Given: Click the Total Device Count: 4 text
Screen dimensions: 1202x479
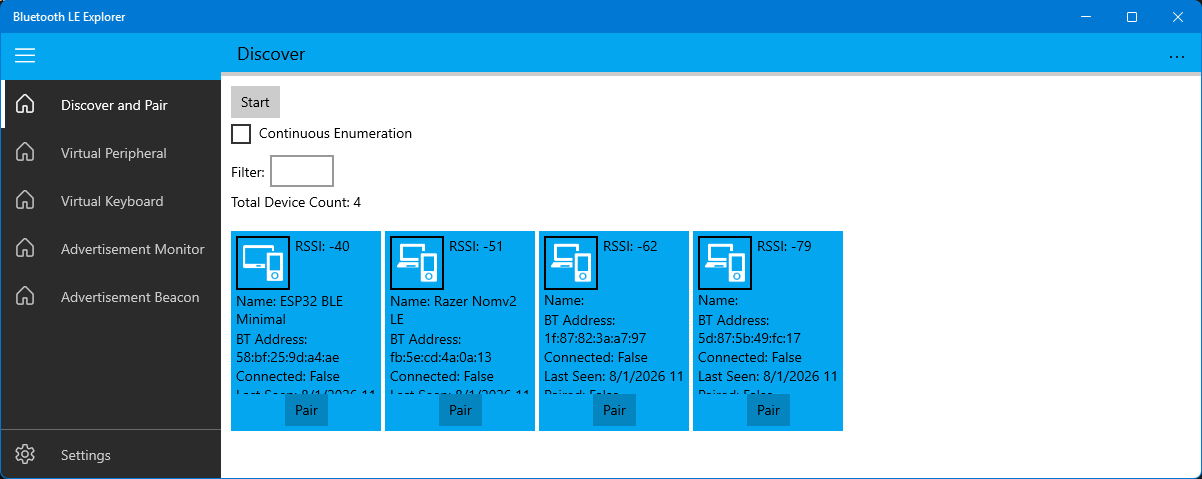Looking at the screenshot, I should [296, 202].
